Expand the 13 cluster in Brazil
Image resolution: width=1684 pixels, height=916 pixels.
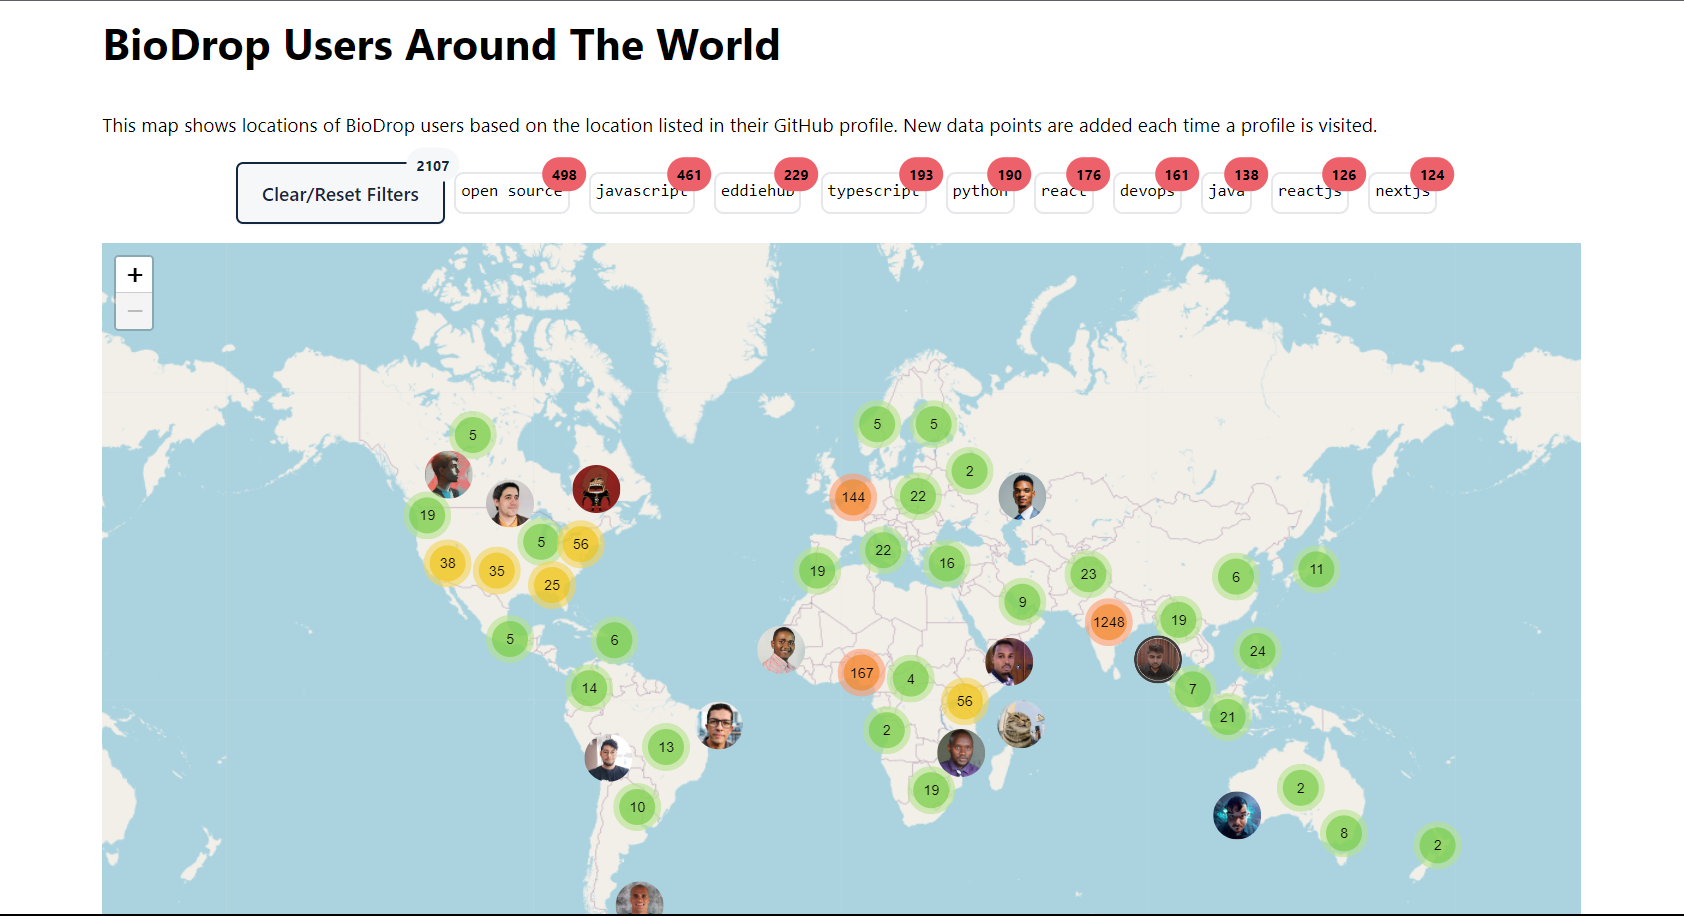(666, 747)
